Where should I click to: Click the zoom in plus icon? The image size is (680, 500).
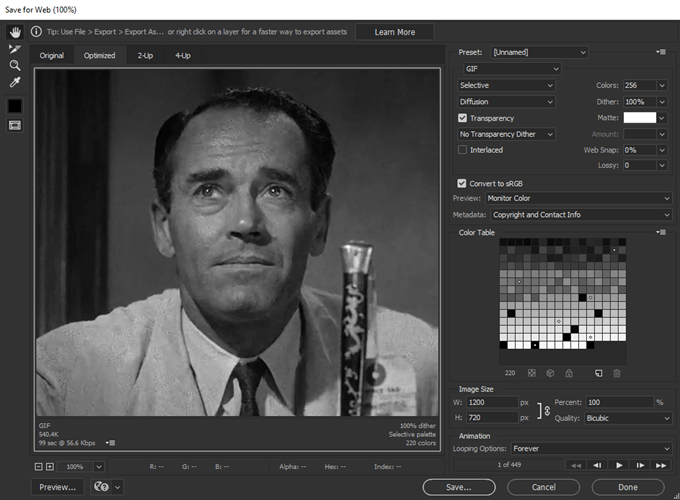click(50, 467)
